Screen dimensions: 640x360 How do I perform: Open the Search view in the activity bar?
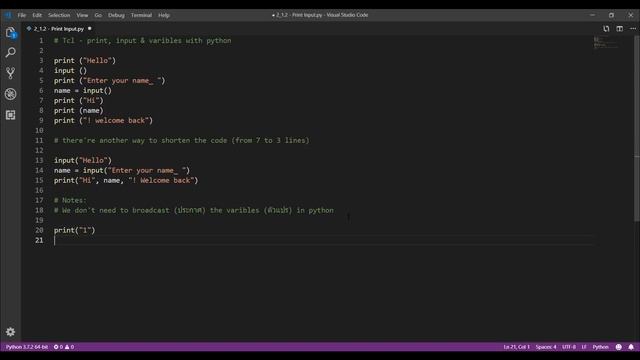[x=11, y=52]
